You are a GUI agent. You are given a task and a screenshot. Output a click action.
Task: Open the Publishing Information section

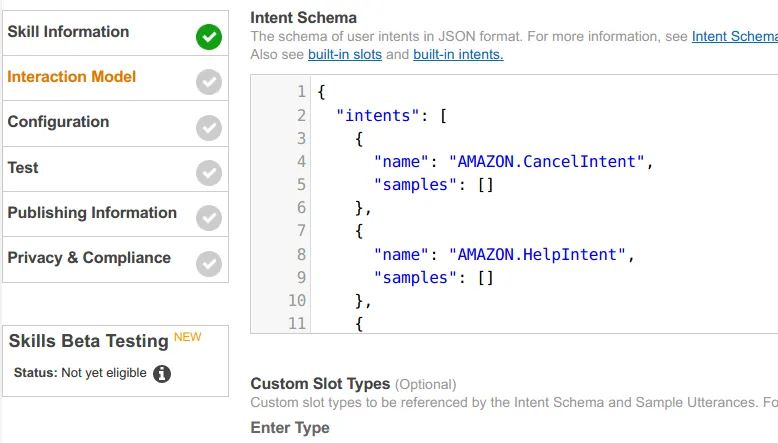pyautogui.click(x=92, y=213)
